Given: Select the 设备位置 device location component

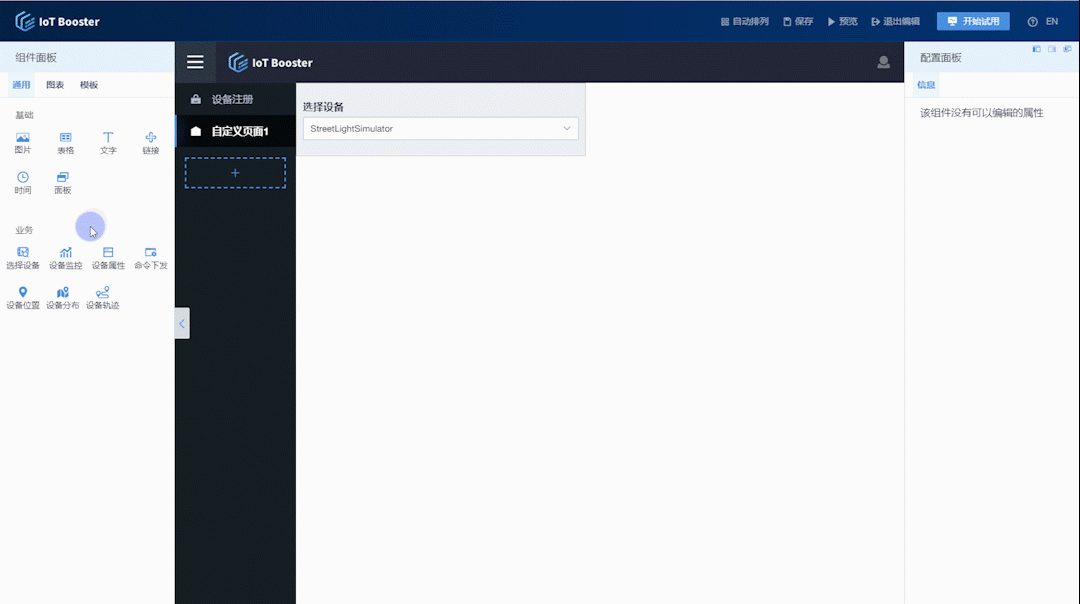Looking at the screenshot, I should [x=23, y=298].
